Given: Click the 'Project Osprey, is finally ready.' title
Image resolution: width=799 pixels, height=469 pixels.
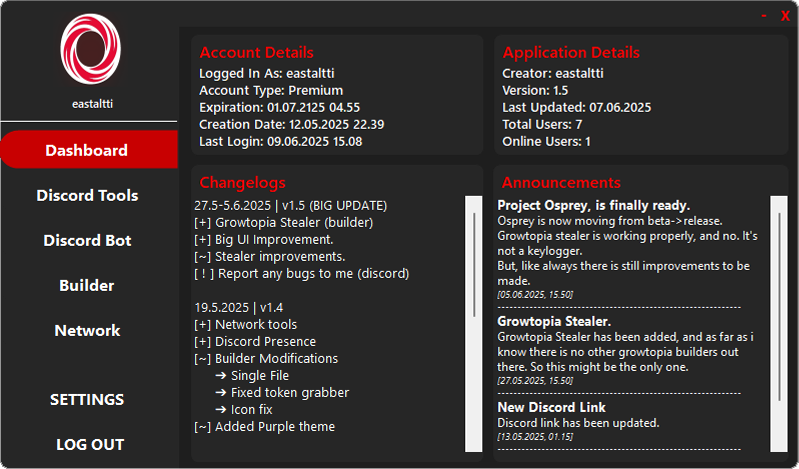Looking at the screenshot, I should pyautogui.click(x=594, y=205).
